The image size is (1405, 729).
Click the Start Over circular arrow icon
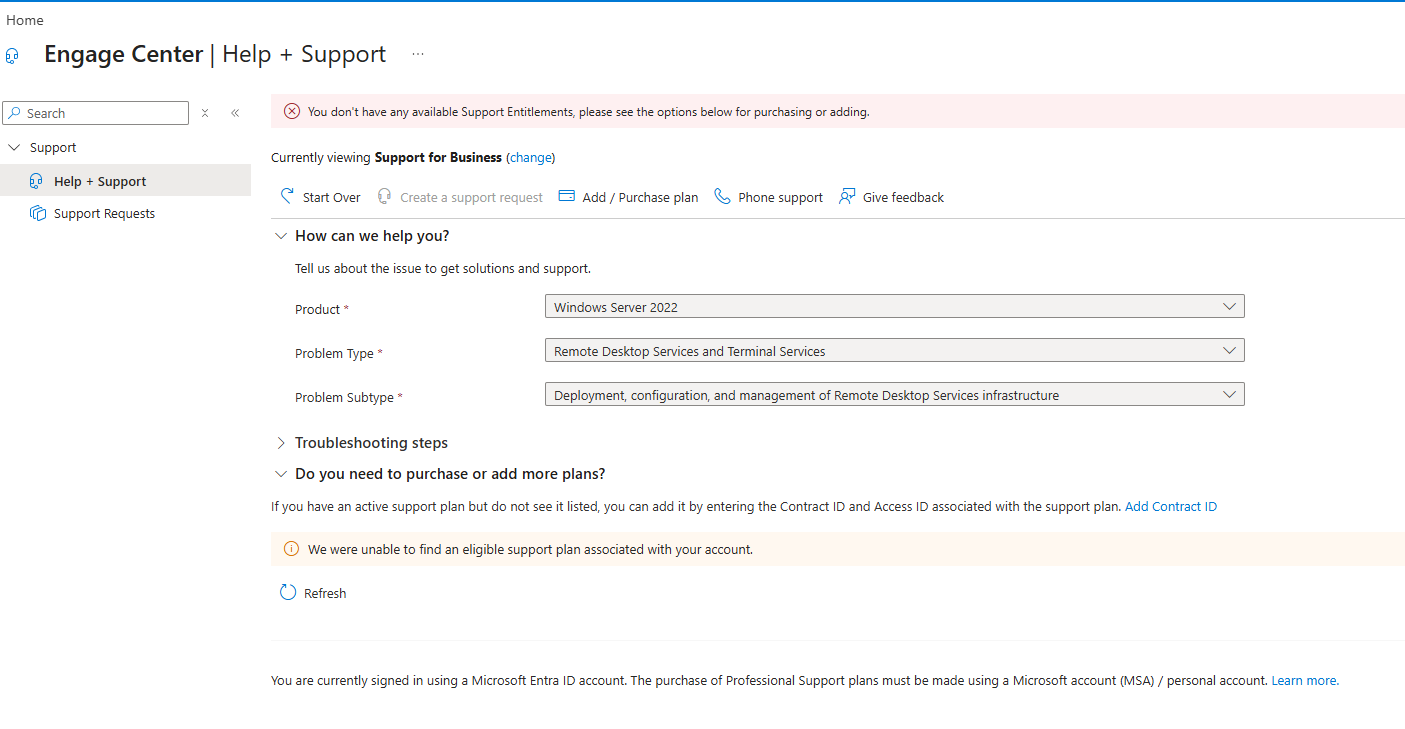tap(287, 196)
